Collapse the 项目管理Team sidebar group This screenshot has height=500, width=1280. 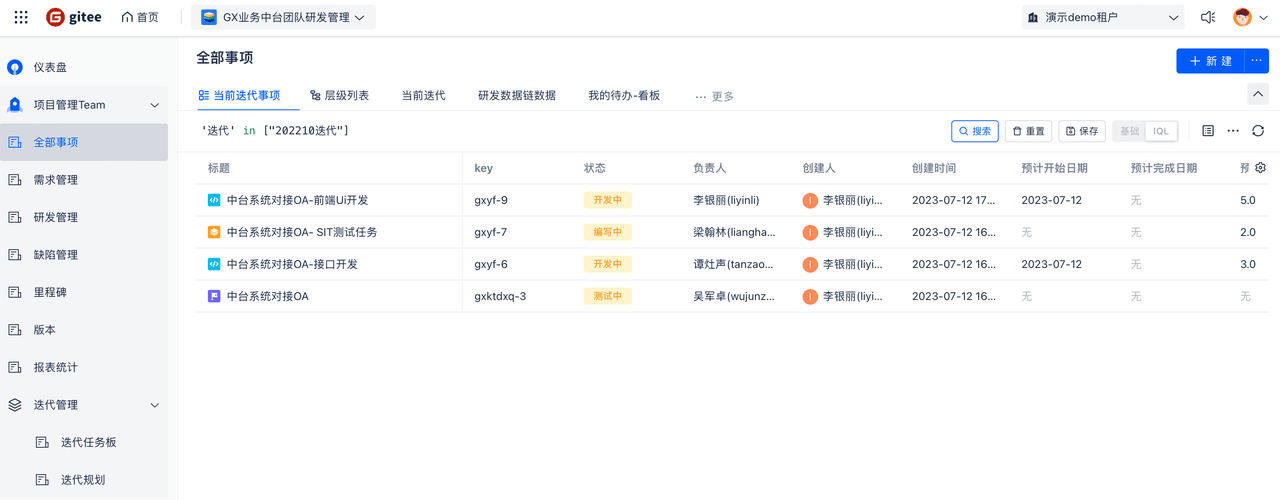point(154,105)
